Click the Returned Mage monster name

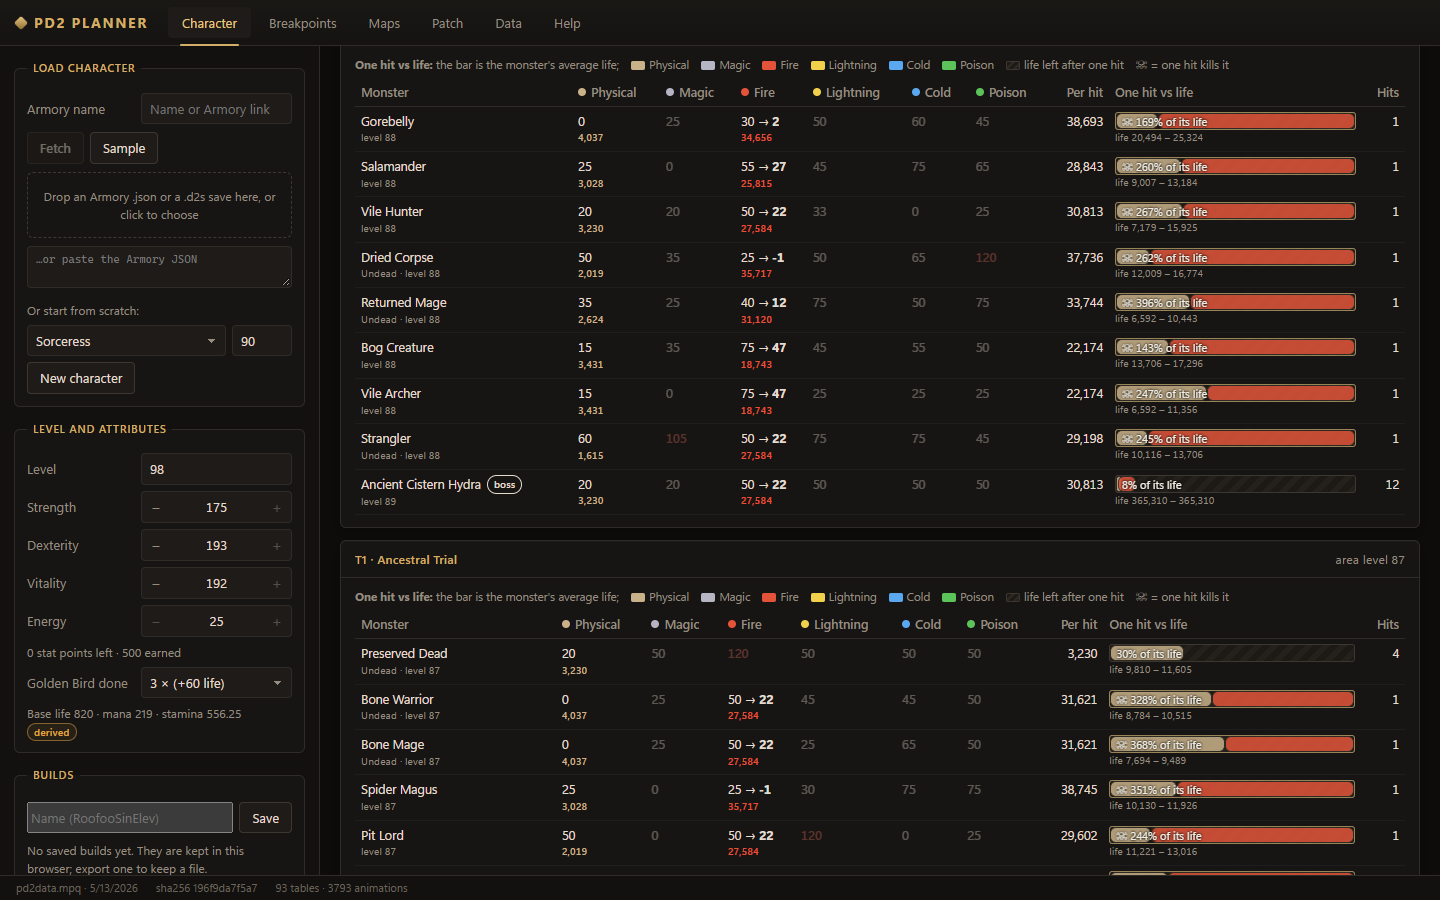(404, 303)
